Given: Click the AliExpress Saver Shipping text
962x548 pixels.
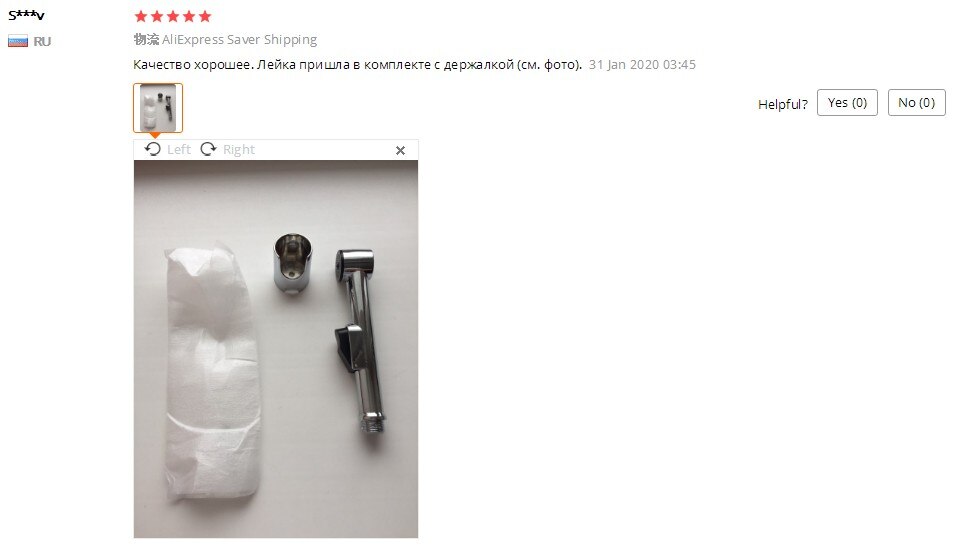Looking at the screenshot, I should (239, 39).
